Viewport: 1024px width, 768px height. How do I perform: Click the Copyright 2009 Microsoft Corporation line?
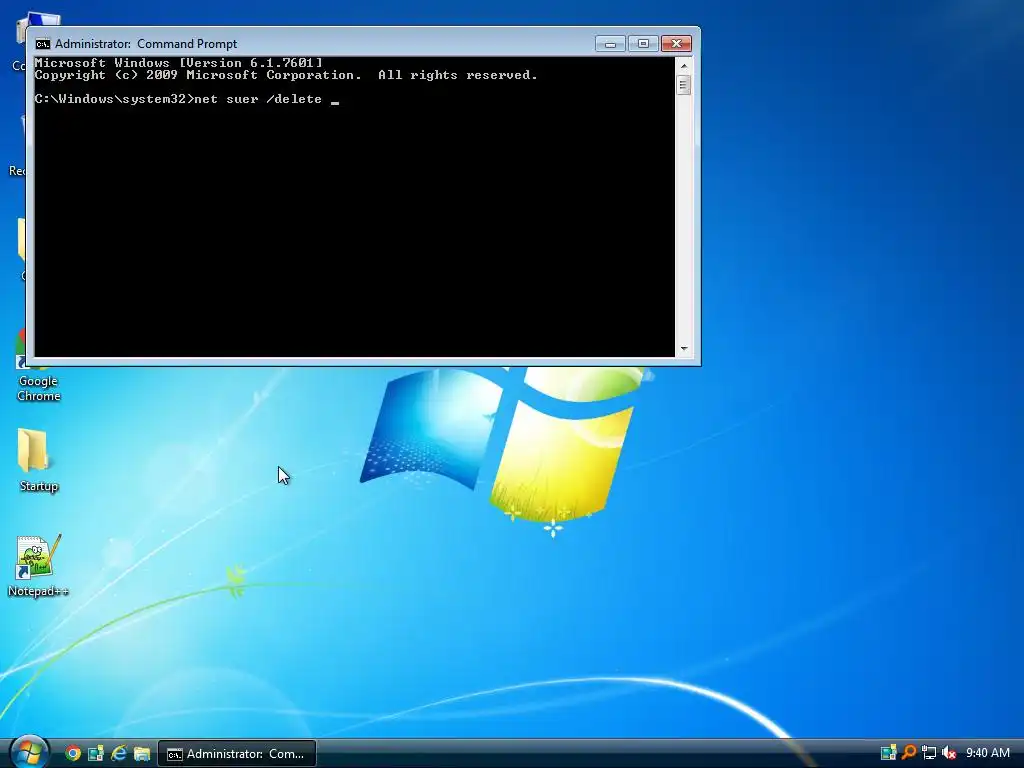click(286, 75)
